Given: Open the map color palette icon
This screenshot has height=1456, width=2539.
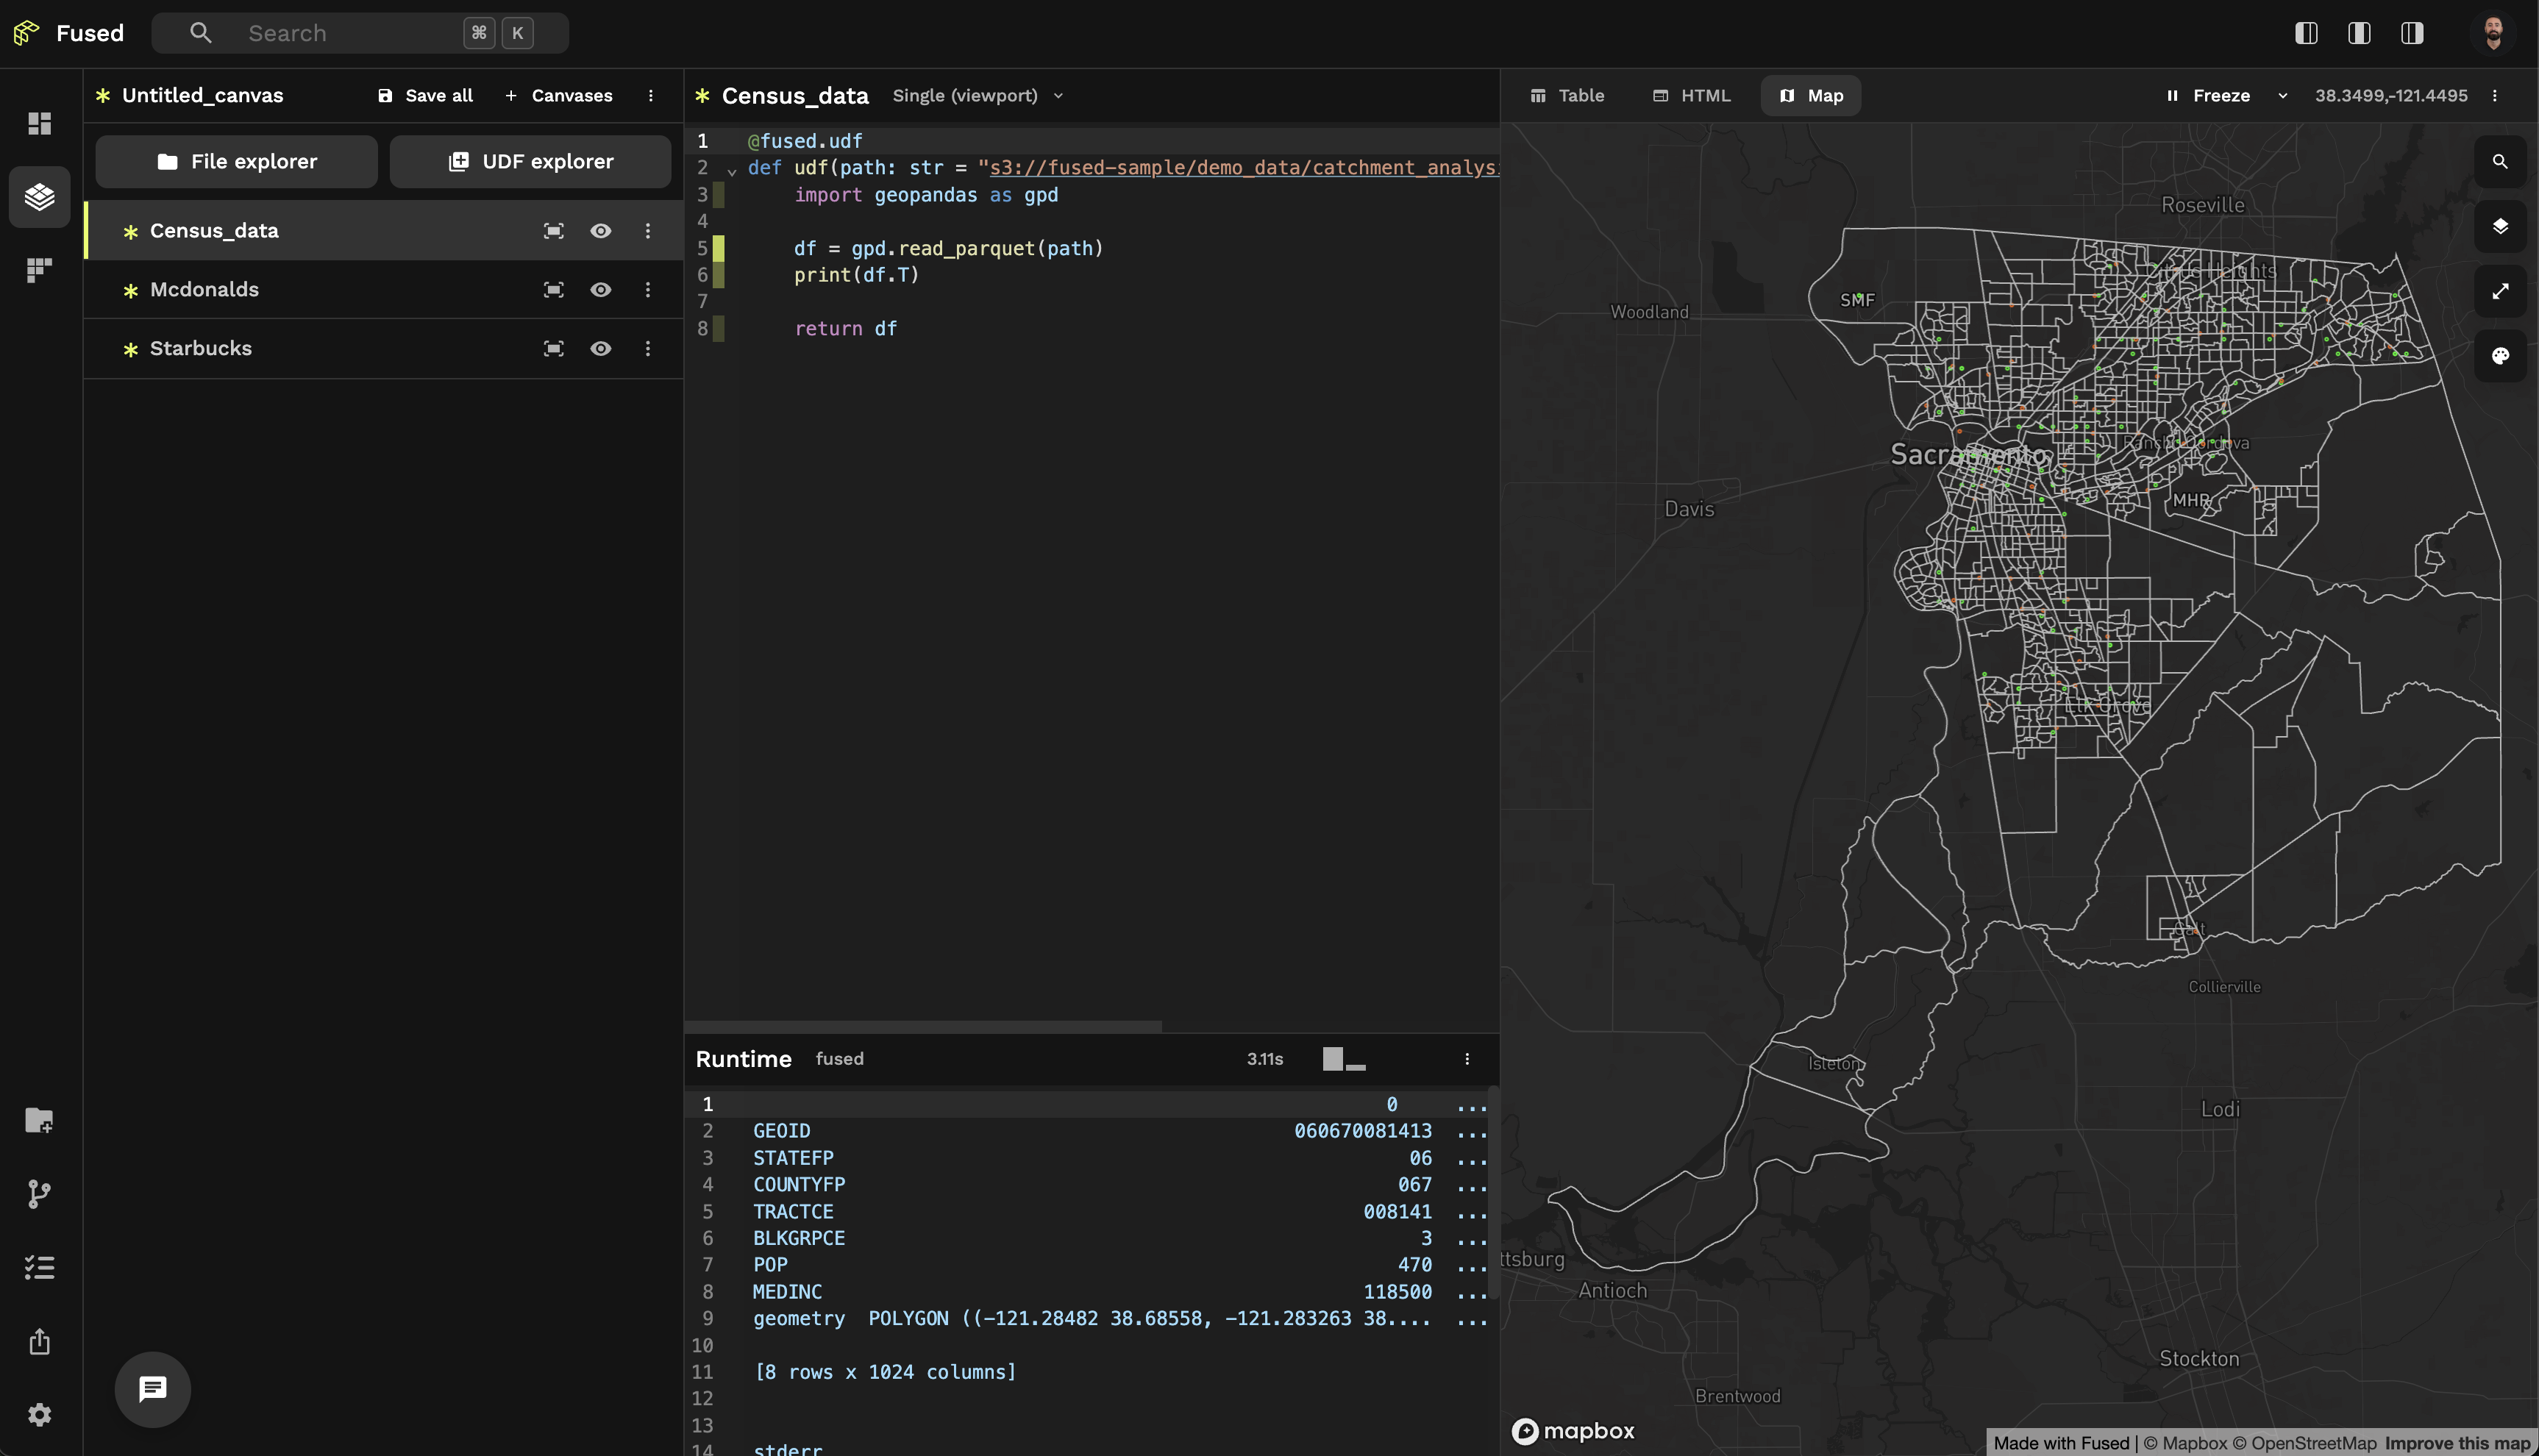Looking at the screenshot, I should coord(2499,356).
